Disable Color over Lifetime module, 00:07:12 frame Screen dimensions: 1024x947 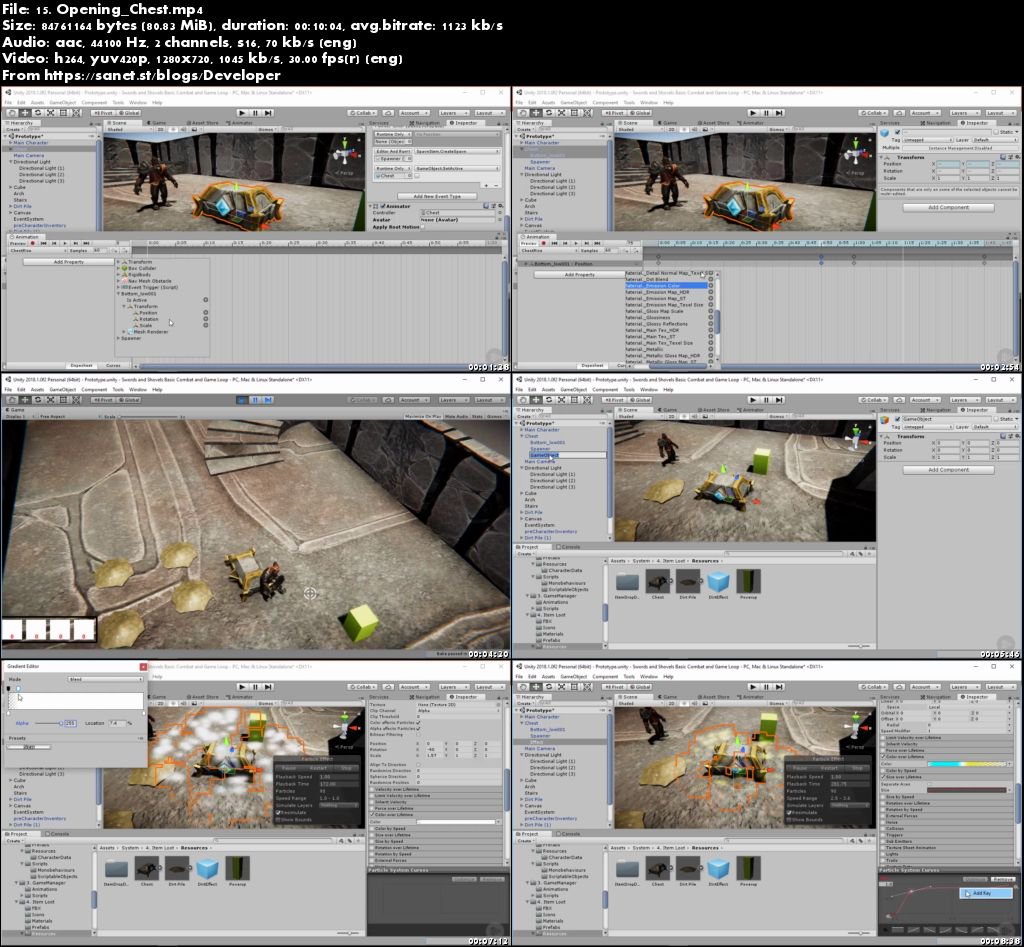(373, 815)
